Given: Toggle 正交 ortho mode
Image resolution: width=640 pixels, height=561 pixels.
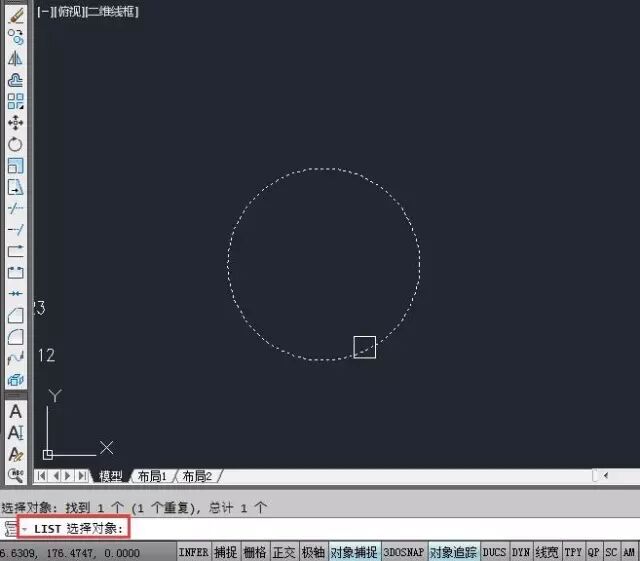Looking at the screenshot, I should 284,552.
